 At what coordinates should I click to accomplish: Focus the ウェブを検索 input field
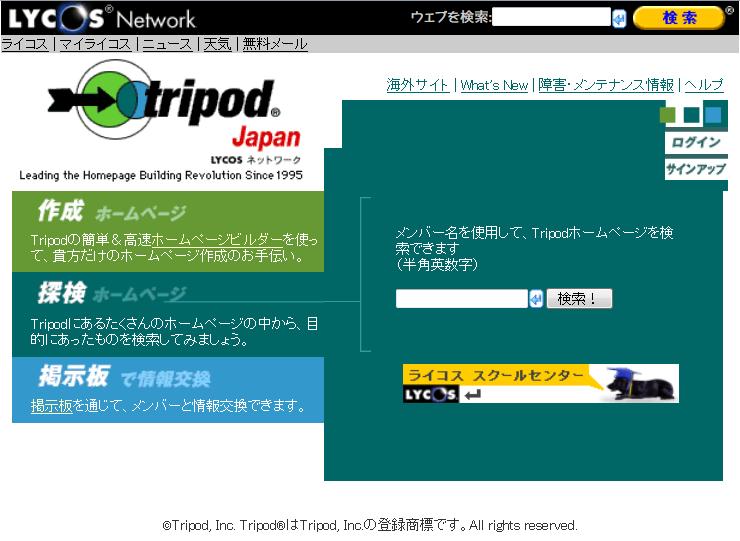[551, 17]
